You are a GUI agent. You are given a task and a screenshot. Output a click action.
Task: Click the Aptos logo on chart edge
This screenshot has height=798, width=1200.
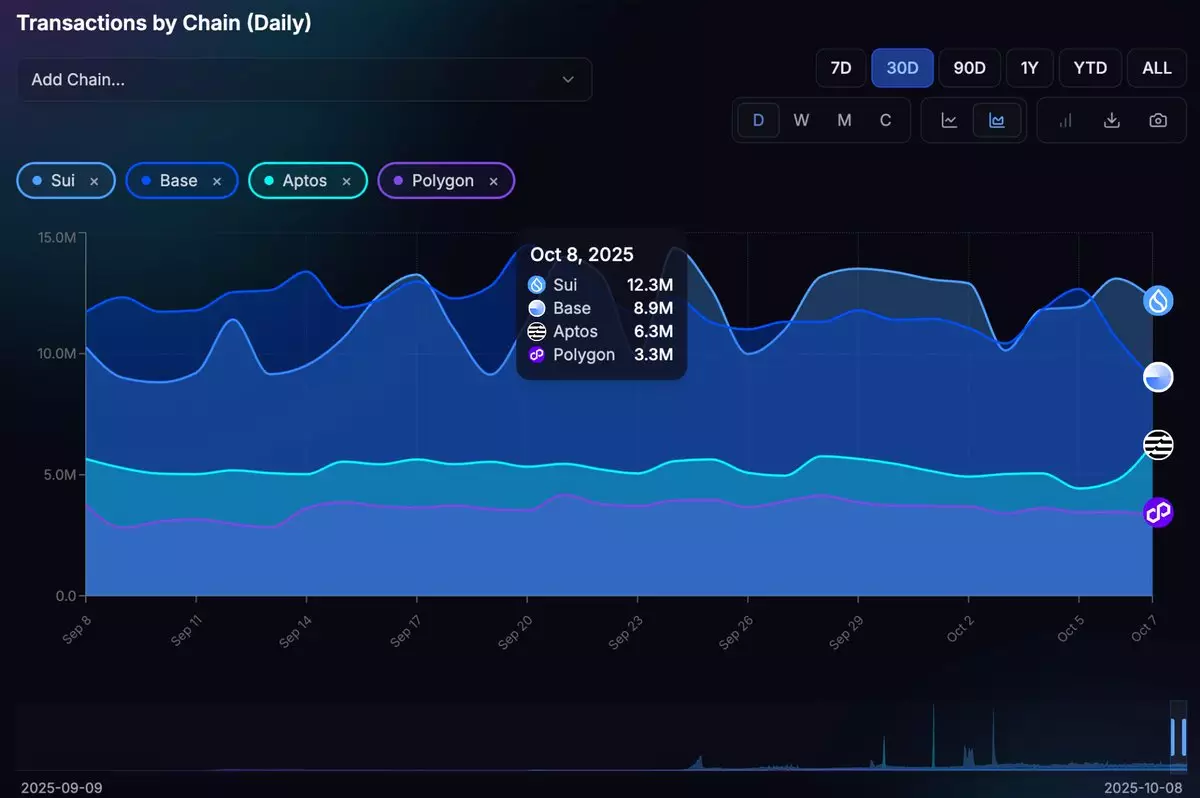tap(1158, 445)
